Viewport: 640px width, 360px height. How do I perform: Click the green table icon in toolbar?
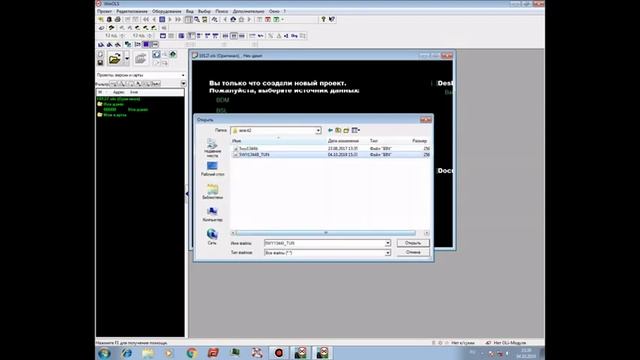[x=276, y=19]
